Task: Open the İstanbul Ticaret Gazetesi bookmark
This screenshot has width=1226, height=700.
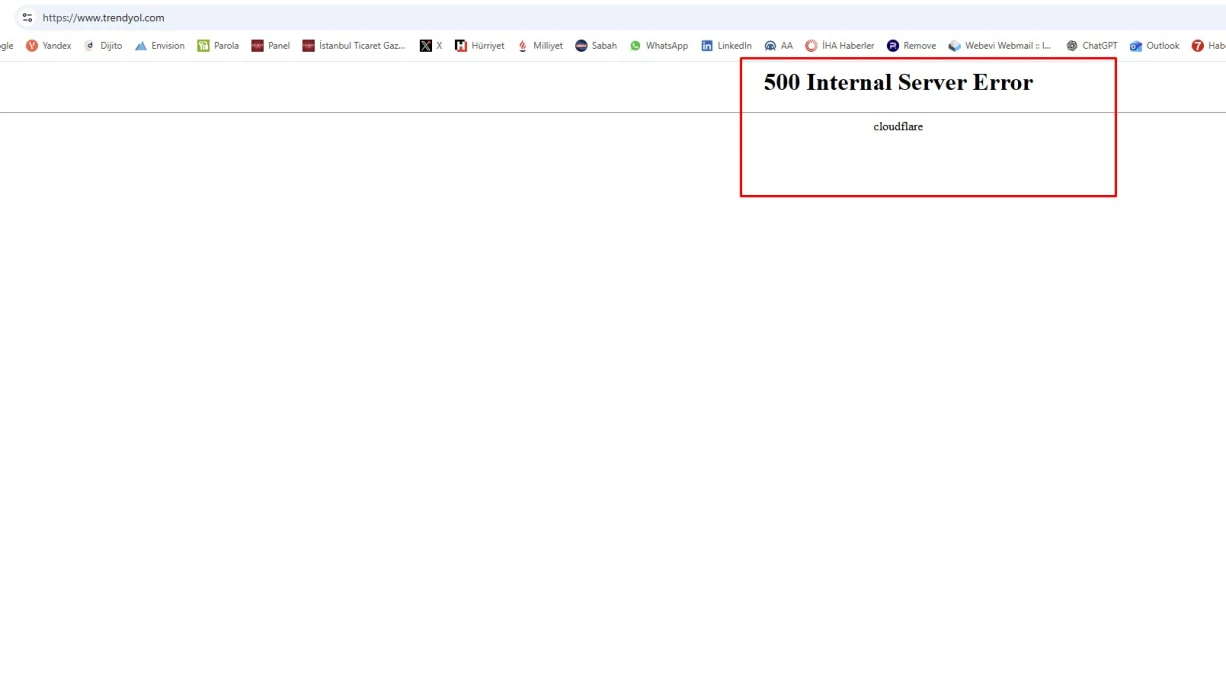Action: pyautogui.click(x=354, y=46)
